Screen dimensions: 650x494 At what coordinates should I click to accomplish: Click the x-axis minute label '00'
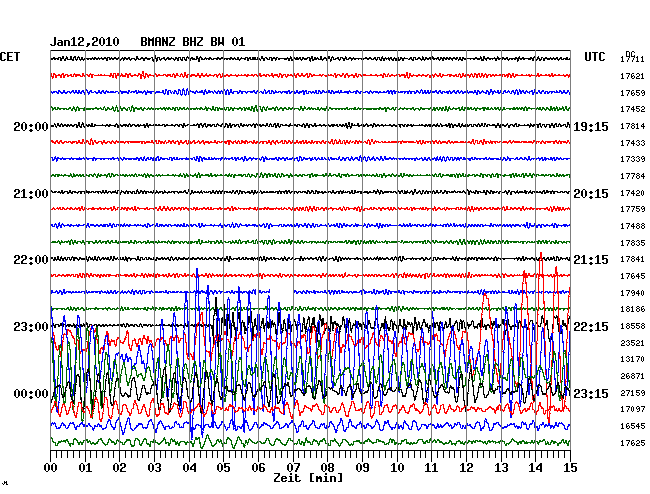(51, 468)
